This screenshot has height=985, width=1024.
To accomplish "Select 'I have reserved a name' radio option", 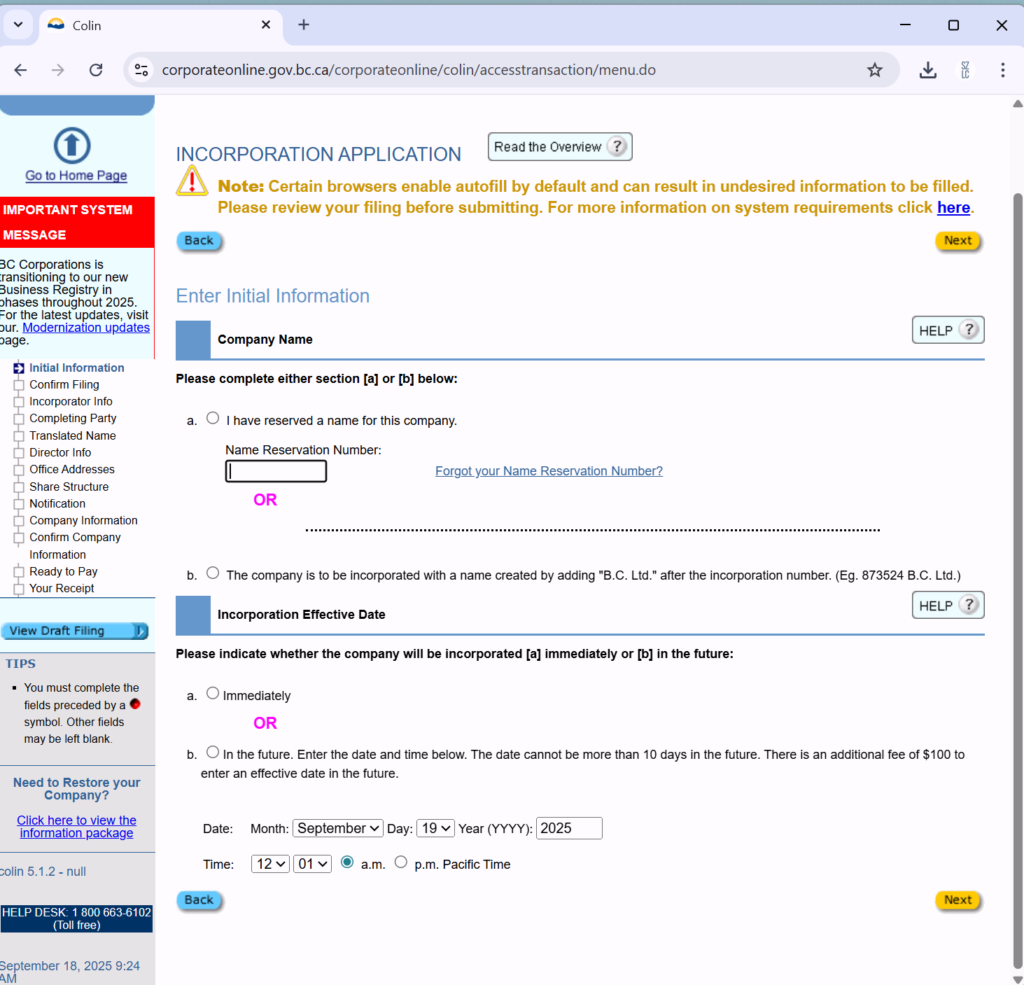I will pyautogui.click(x=213, y=419).
